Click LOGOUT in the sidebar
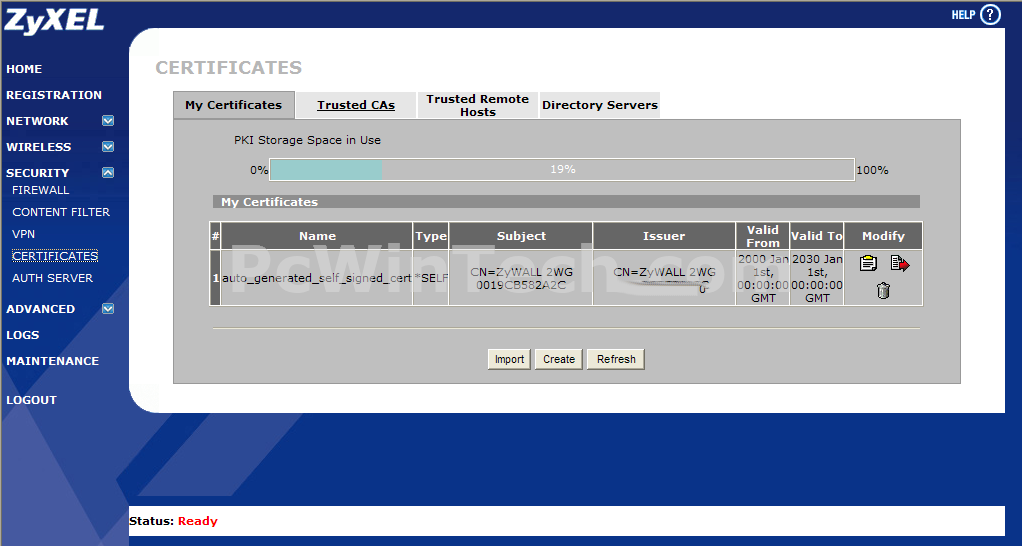 click(31, 400)
